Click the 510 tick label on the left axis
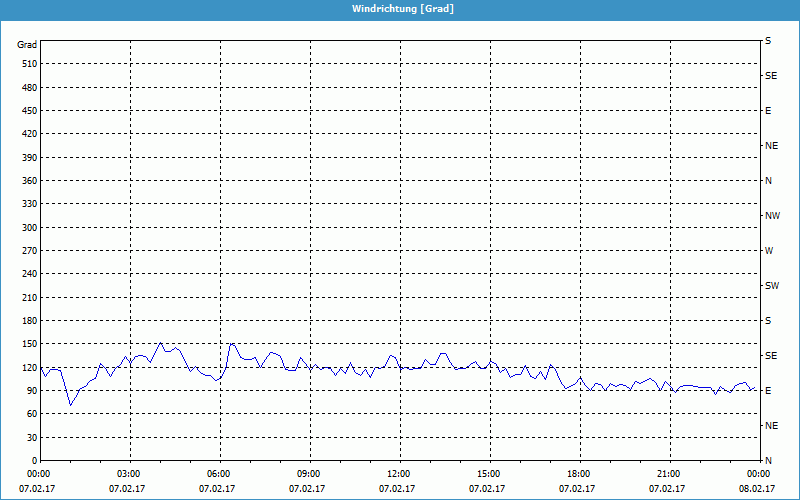 pyautogui.click(x=28, y=64)
